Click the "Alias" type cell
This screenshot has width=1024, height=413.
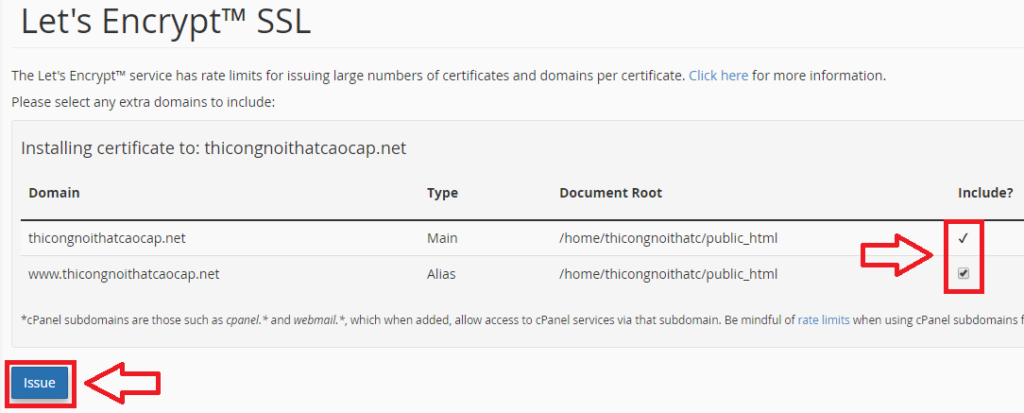click(x=443, y=273)
